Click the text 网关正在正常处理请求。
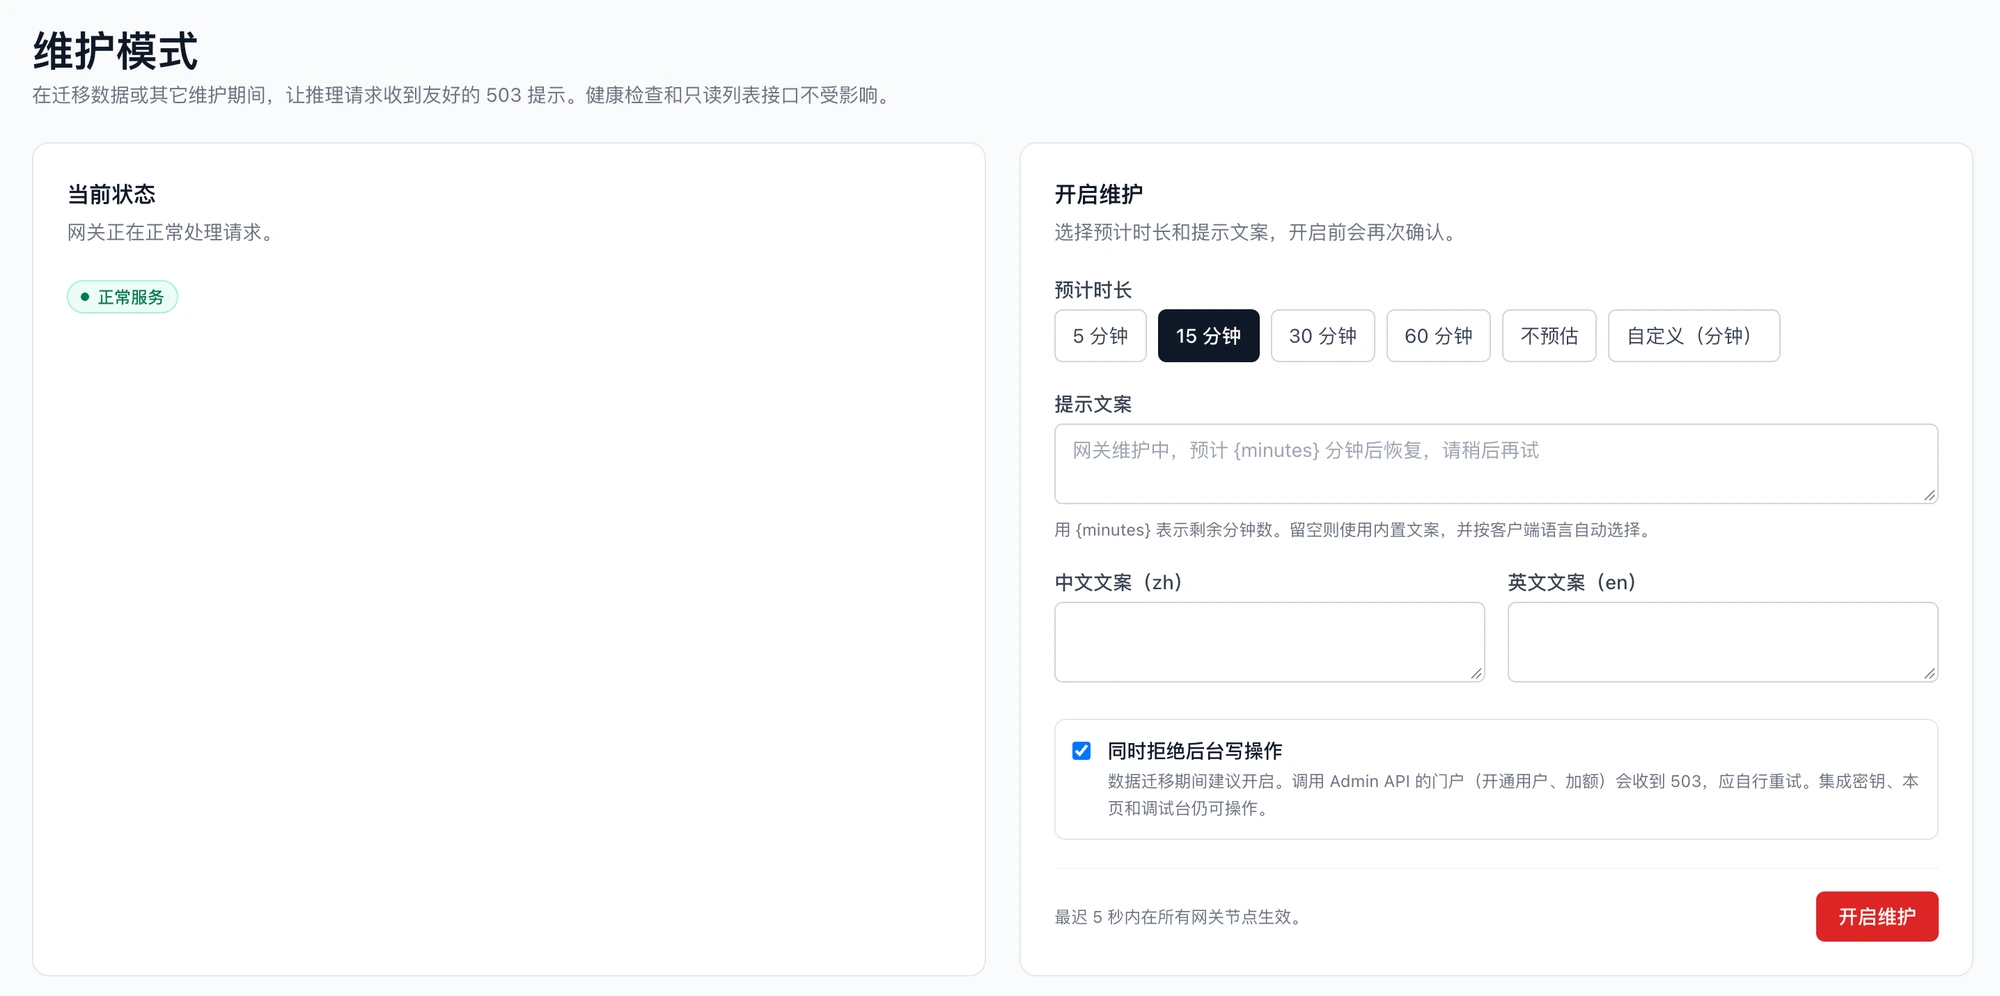The width and height of the screenshot is (2000, 996). pos(170,232)
